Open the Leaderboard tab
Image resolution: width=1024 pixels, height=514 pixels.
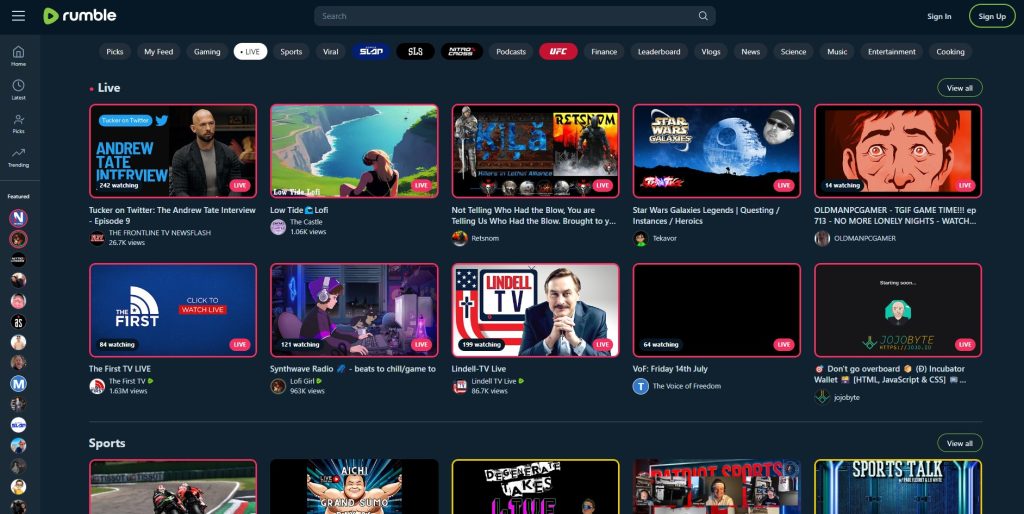[x=659, y=52]
